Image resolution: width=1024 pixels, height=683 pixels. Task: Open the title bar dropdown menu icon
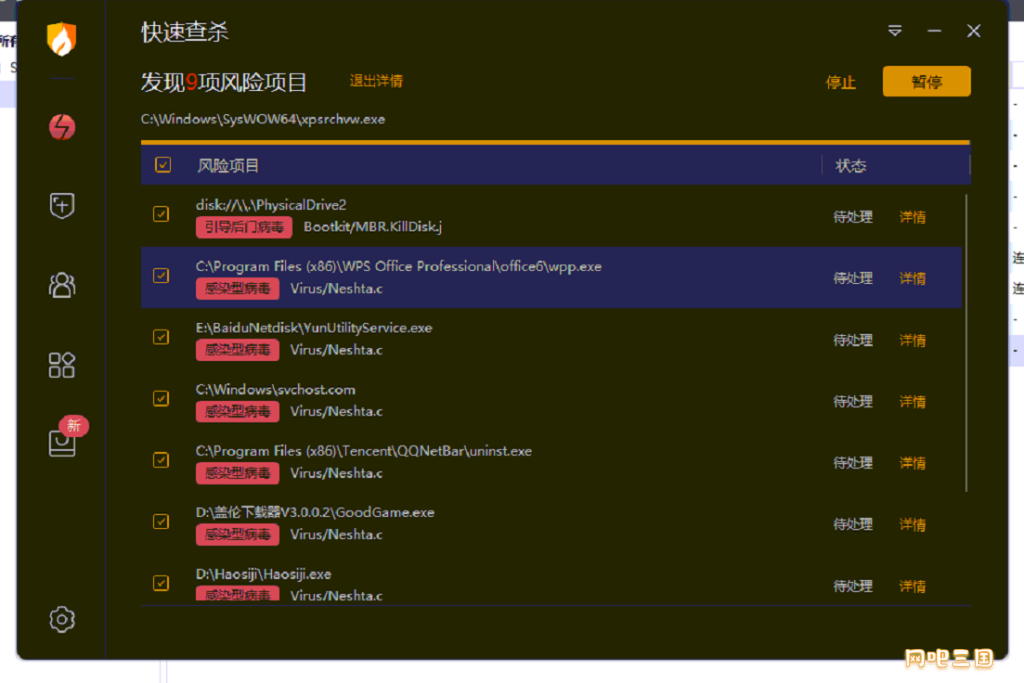[x=895, y=31]
